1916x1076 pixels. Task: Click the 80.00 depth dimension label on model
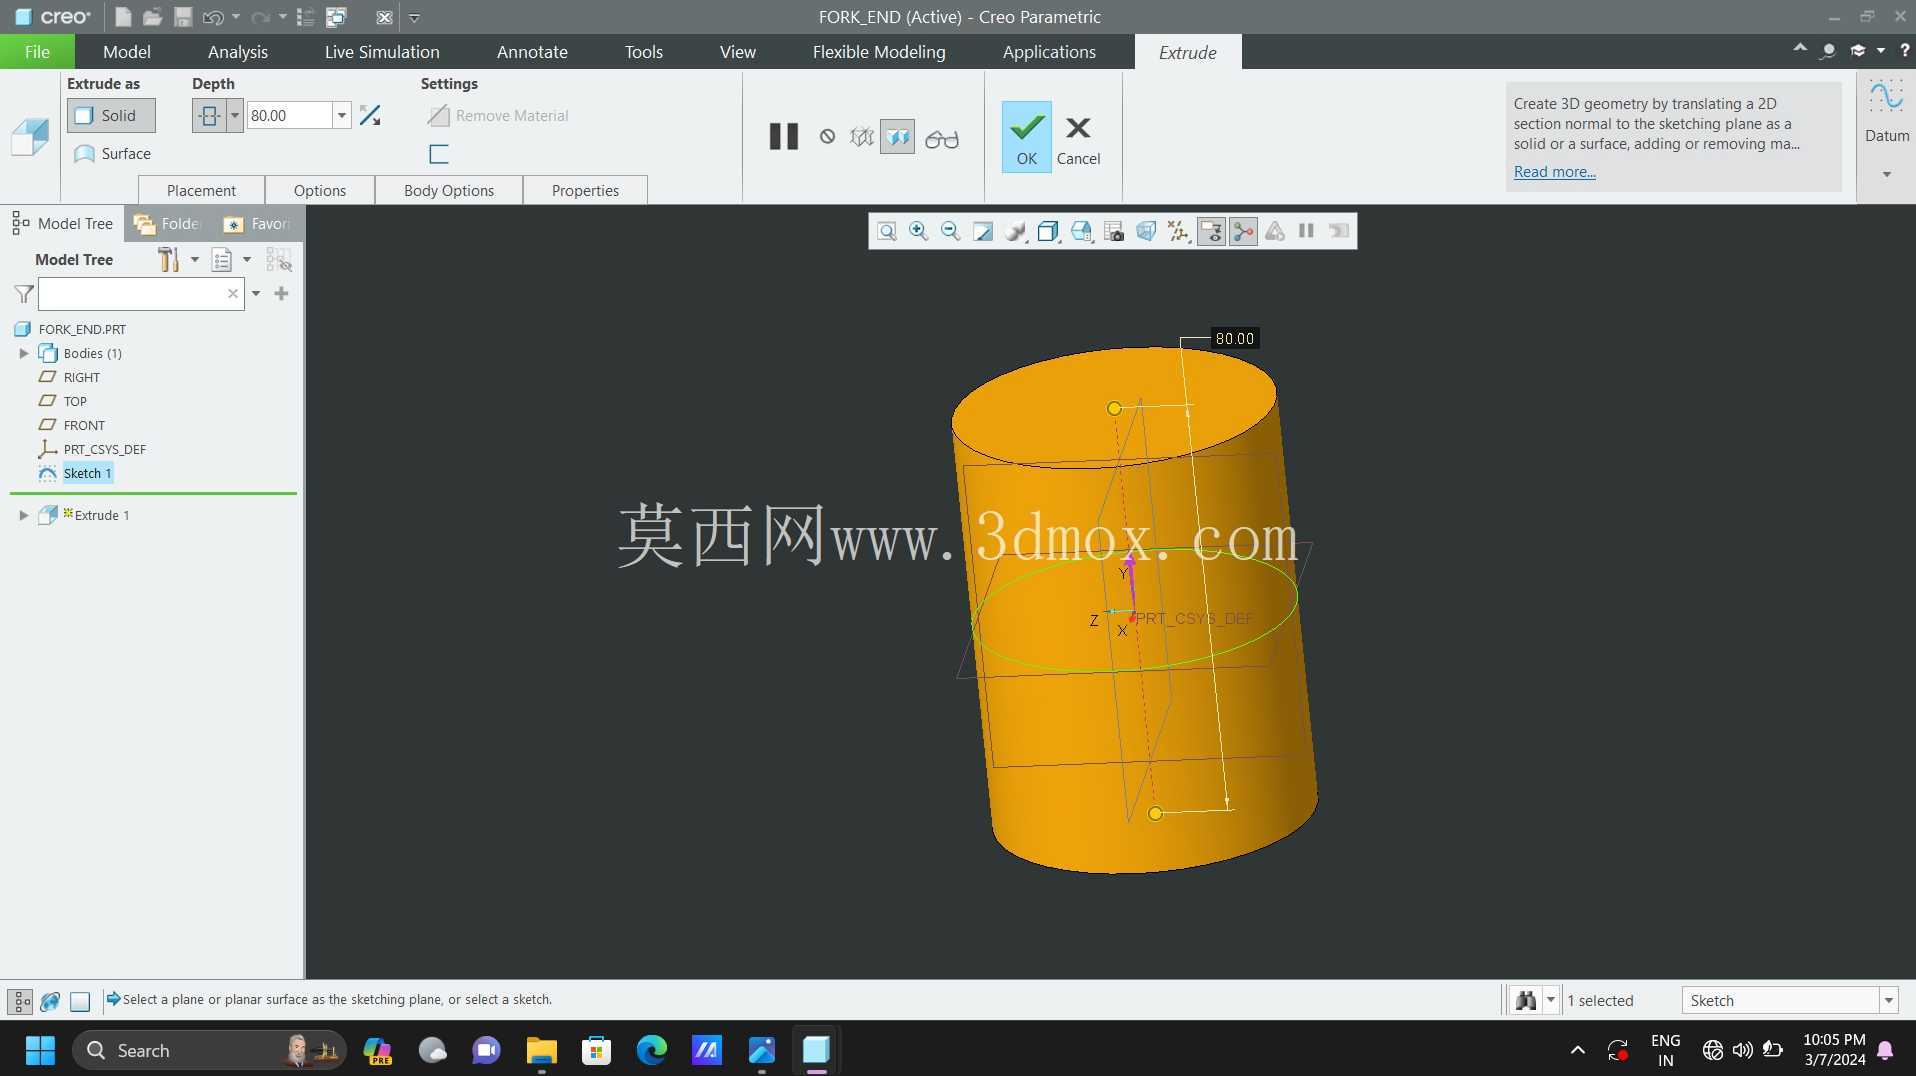coord(1234,339)
